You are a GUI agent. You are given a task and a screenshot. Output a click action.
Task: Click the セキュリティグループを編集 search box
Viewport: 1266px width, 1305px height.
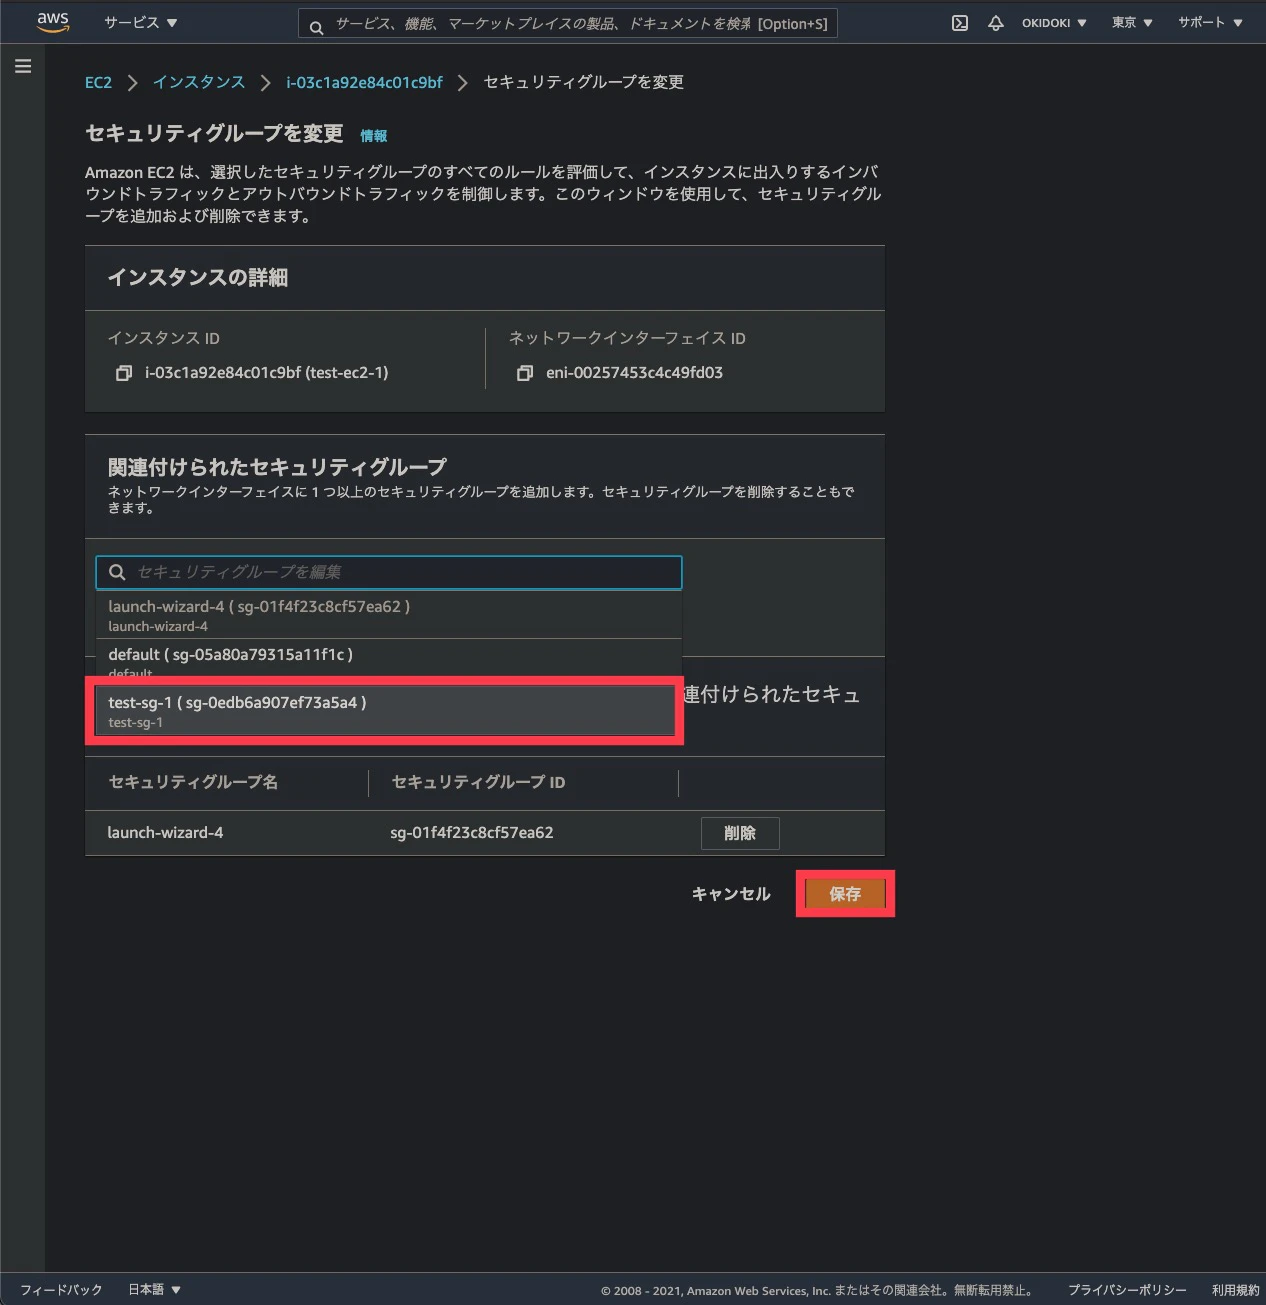(x=389, y=572)
